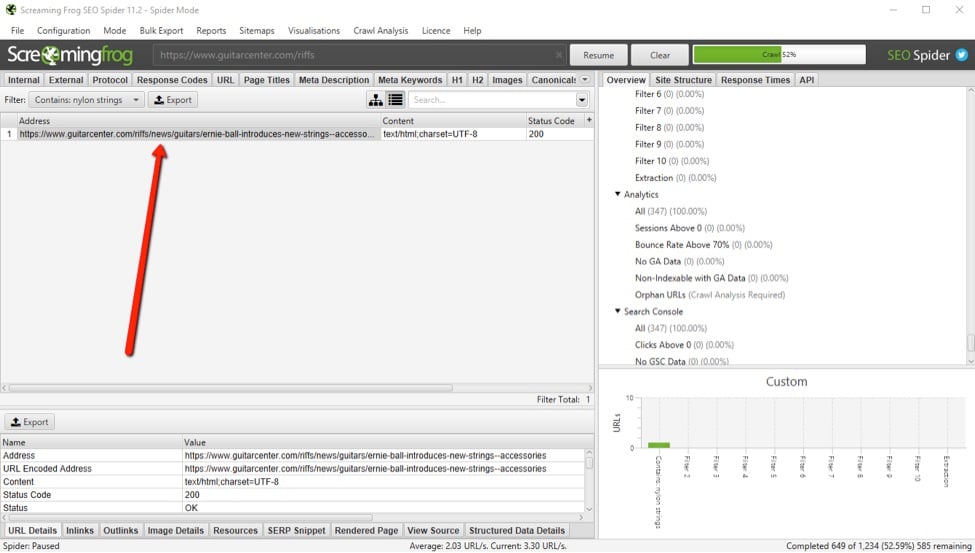Click the plus icon to add columns

[x=589, y=120]
